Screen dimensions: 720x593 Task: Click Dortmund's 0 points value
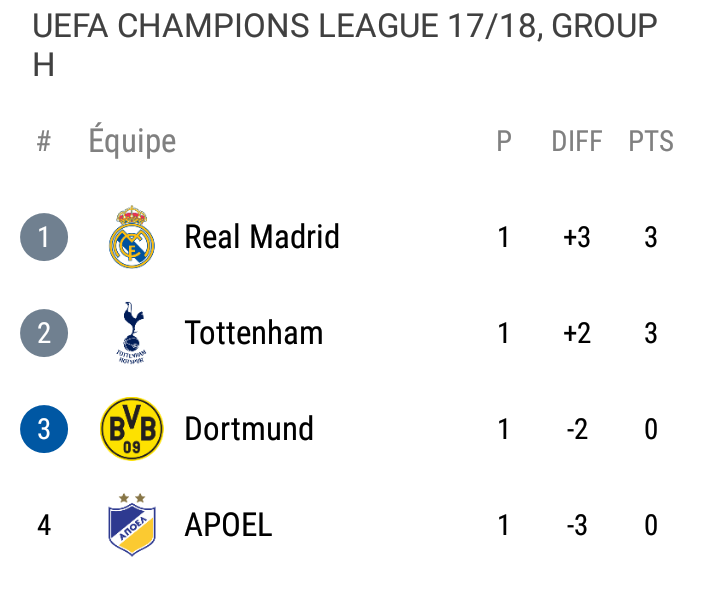tap(651, 429)
